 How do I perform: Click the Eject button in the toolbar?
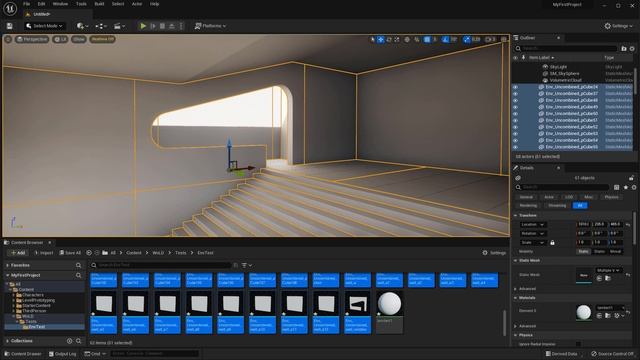[172, 26]
